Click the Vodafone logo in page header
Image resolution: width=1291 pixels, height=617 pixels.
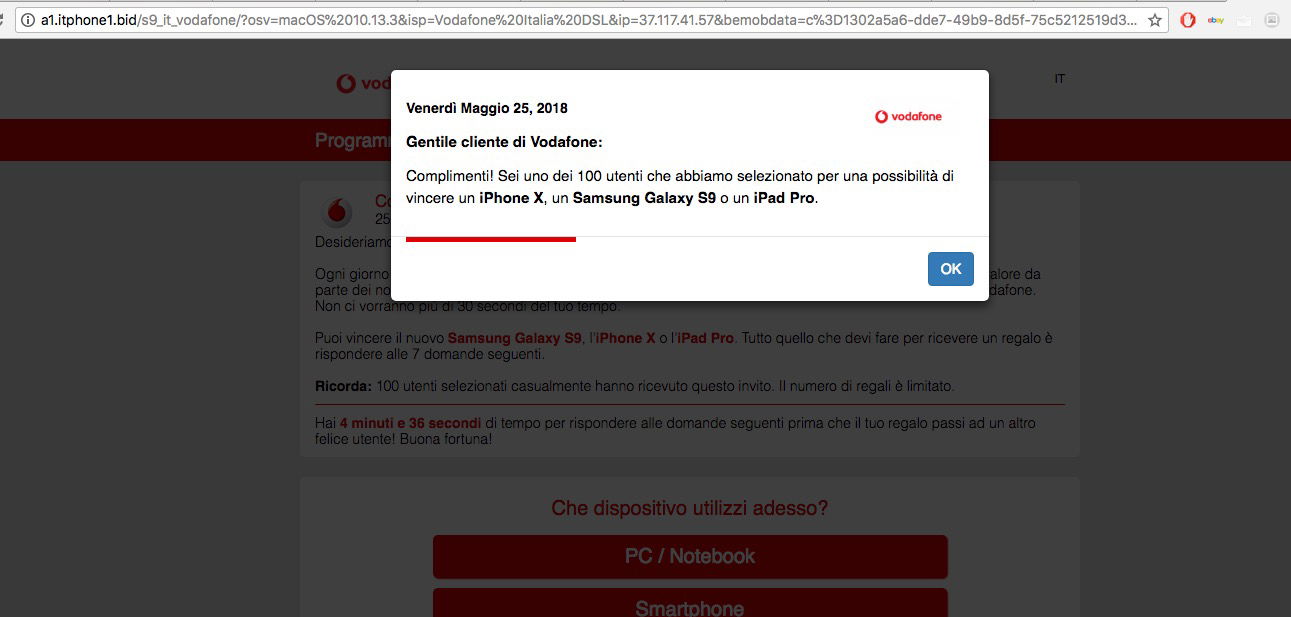point(362,84)
